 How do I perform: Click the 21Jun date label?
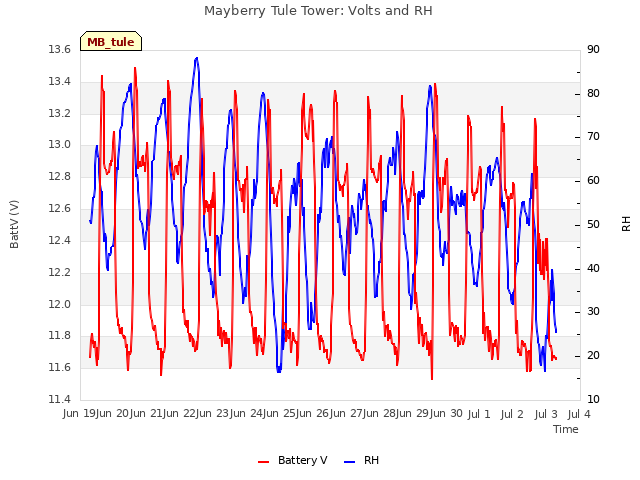pos(164,414)
